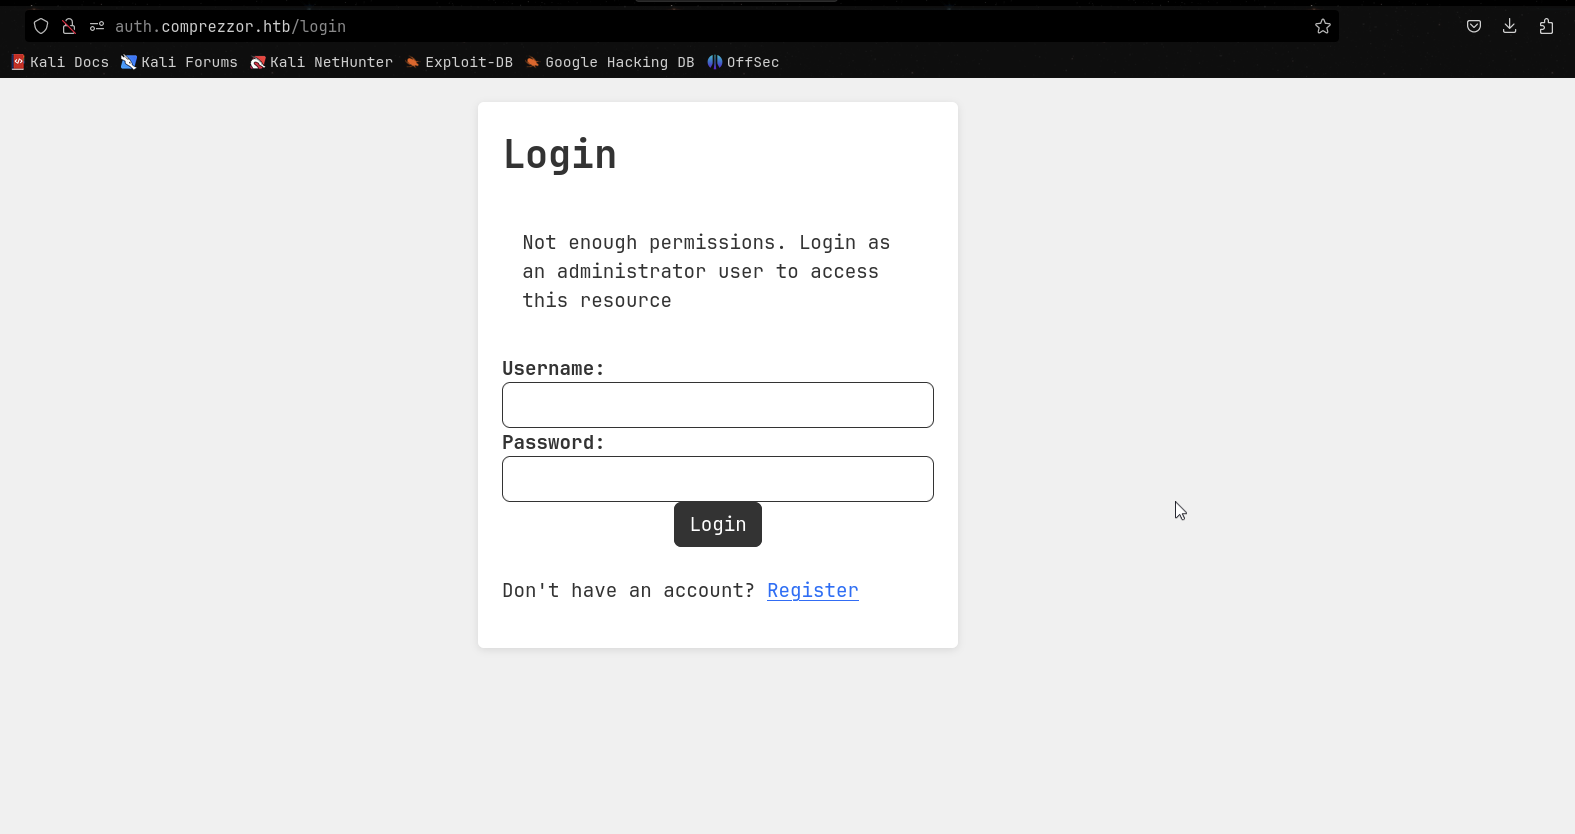This screenshot has height=834, width=1575.
Task: Open the Google Hacking DB bookmark
Action: [x=610, y=62]
